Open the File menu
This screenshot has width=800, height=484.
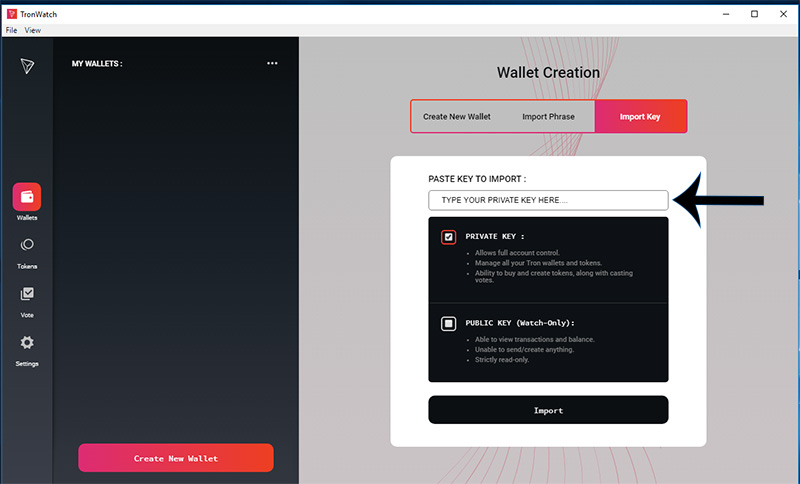pos(11,30)
